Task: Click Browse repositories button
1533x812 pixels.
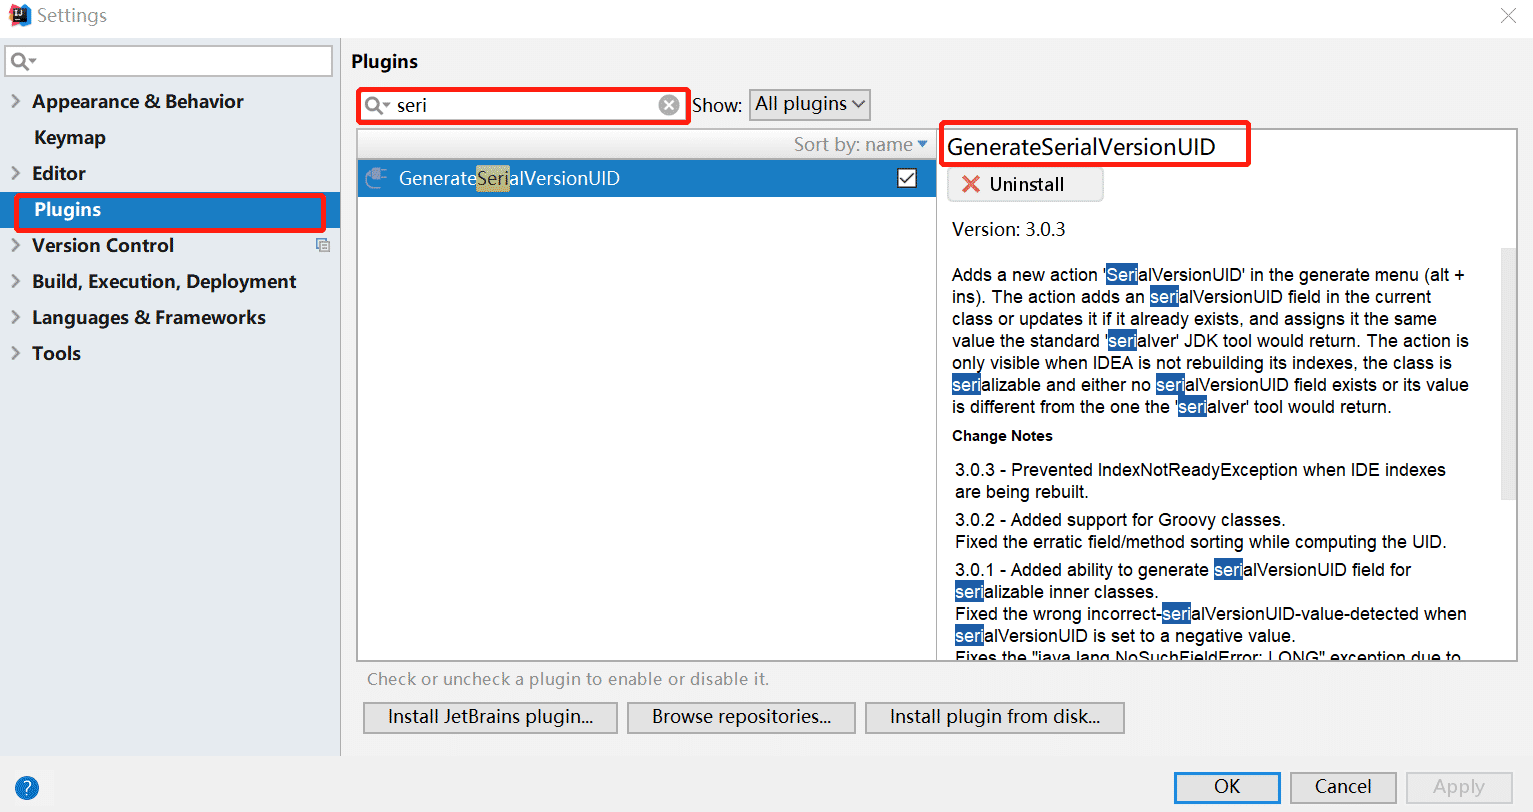Action: [741, 717]
